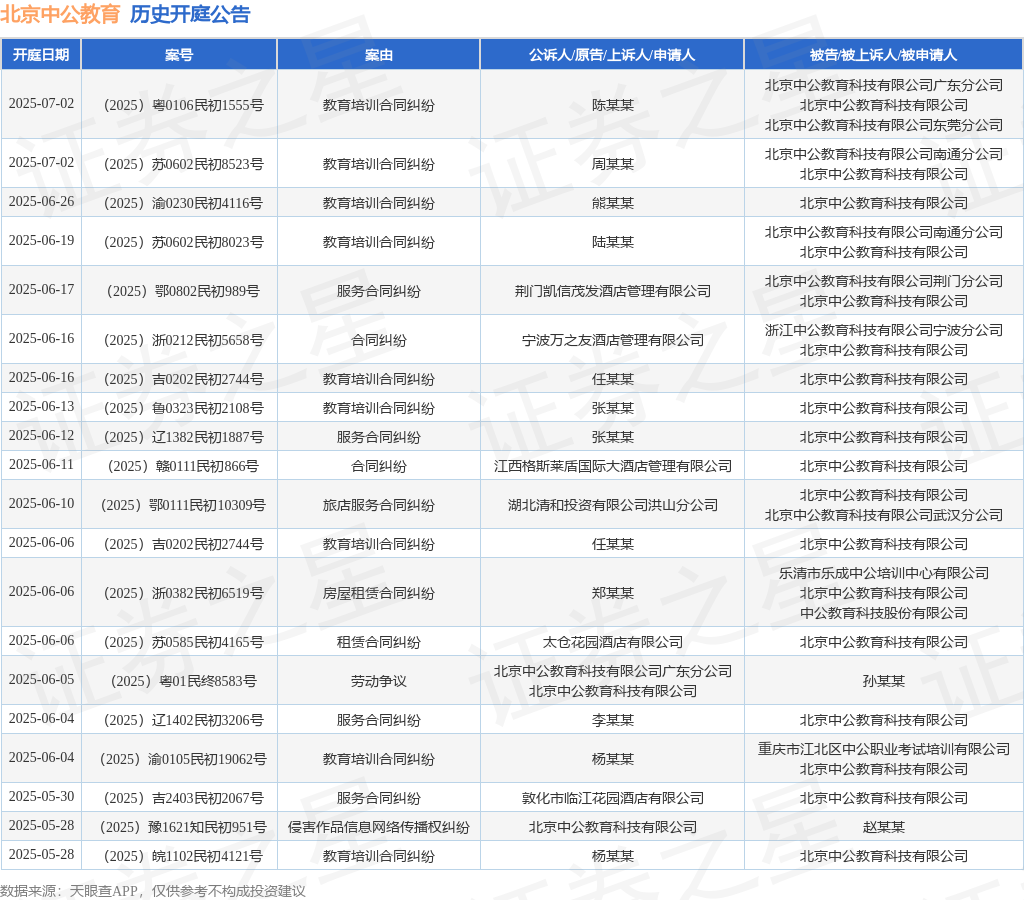The image size is (1024, 900).
Task: Select defendant 乐清市乐成中公培训中心有限公司
Action: click(x=884, y=573)
